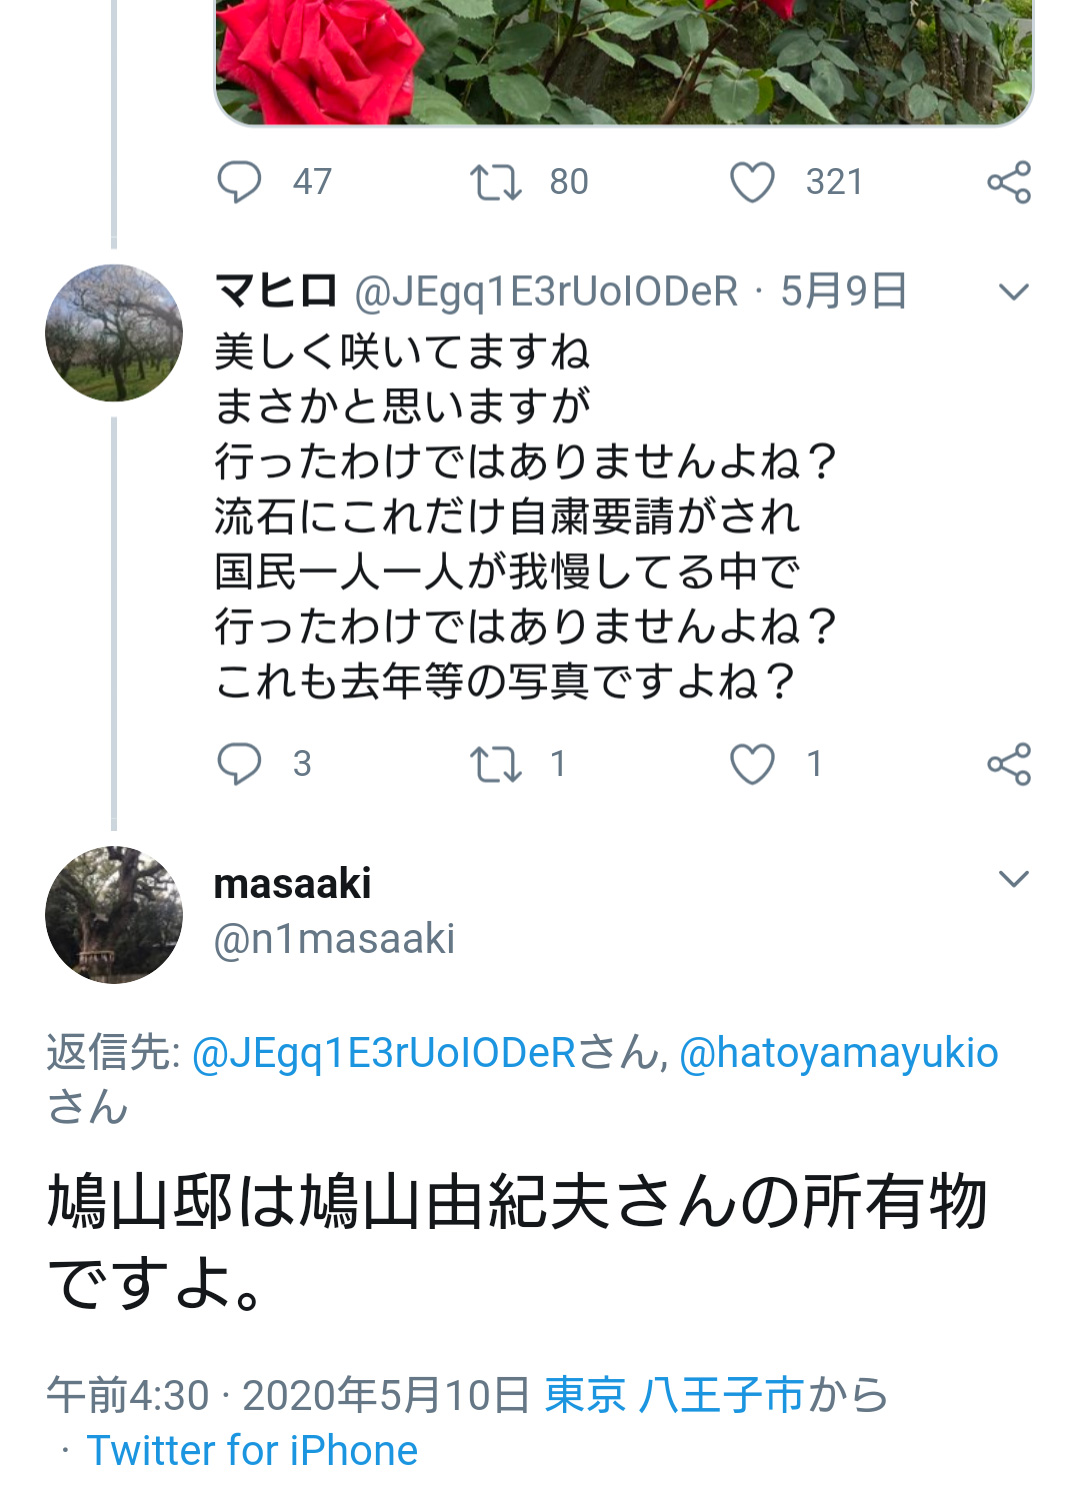Screen dimensions: 1080x1499
Task: Open the red rose photo
Action: [624, 60]
